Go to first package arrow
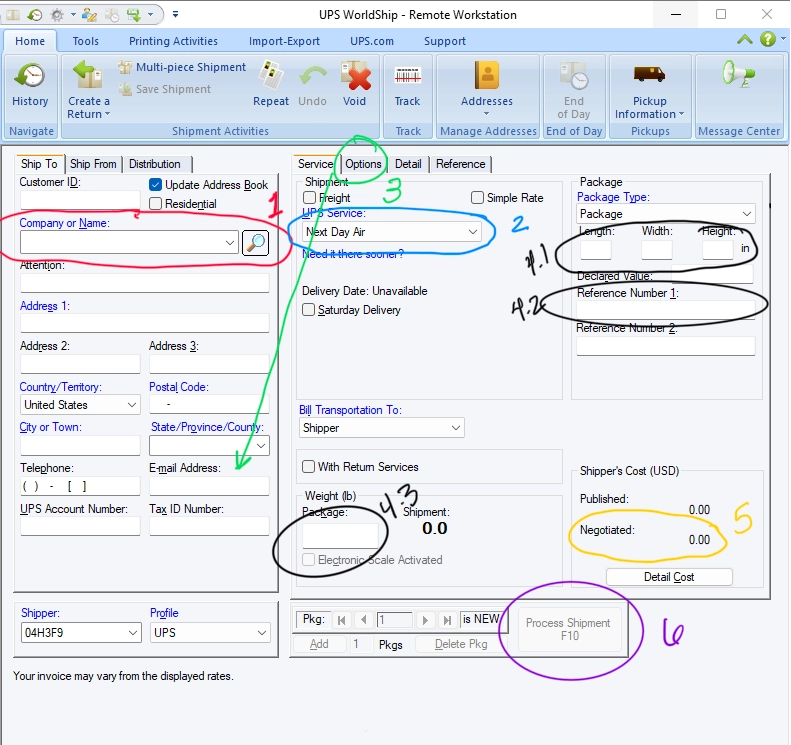 point(342,620)
